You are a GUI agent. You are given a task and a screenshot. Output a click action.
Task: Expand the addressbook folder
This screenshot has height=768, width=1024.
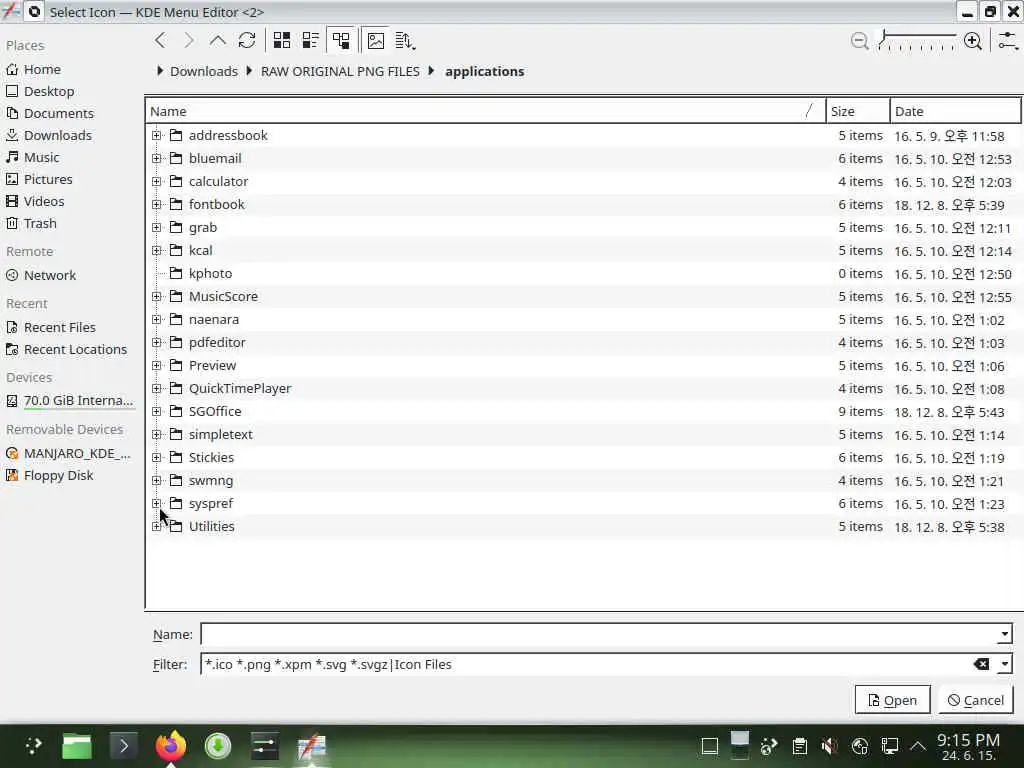coord(157,135)
